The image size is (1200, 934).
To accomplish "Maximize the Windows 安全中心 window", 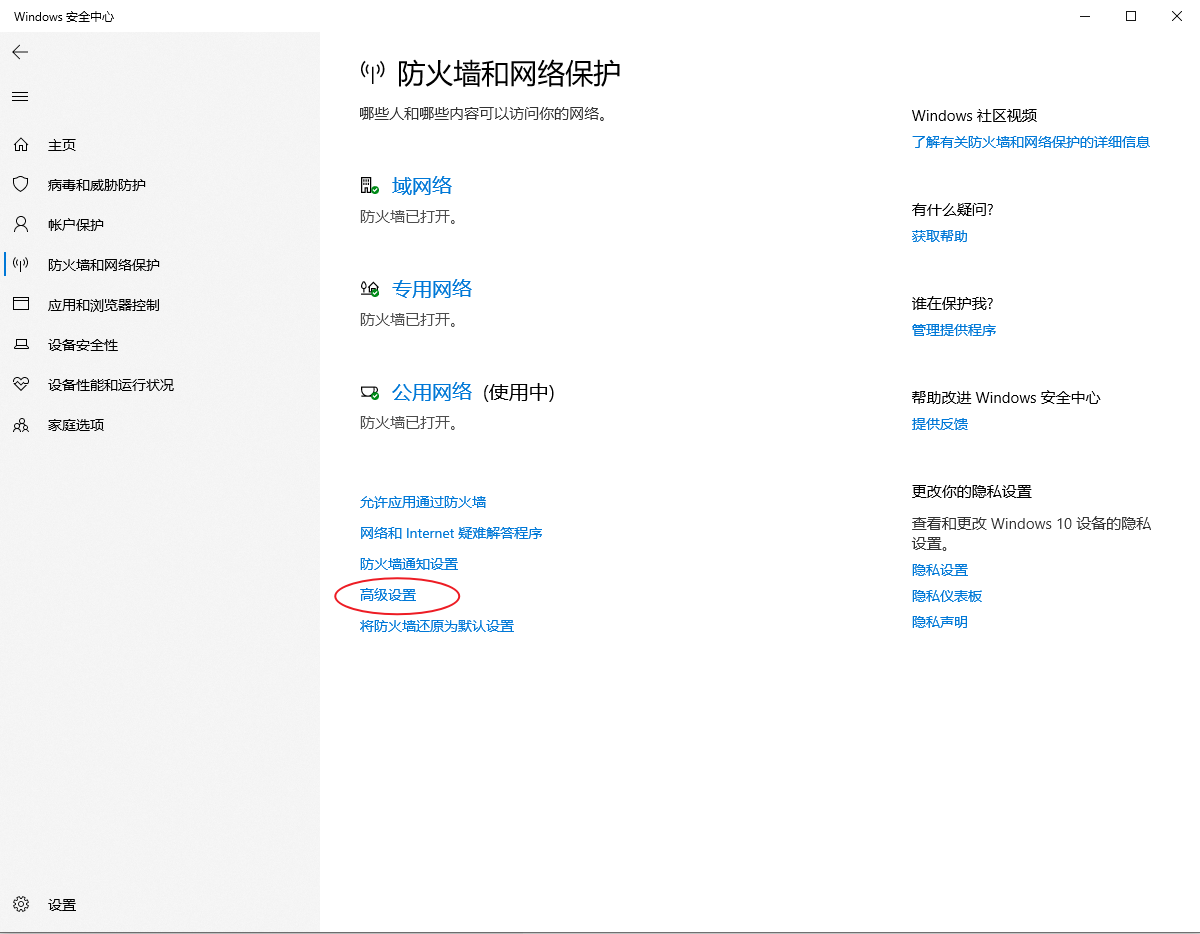I will pyautogui.click(x=1131, y=16).
